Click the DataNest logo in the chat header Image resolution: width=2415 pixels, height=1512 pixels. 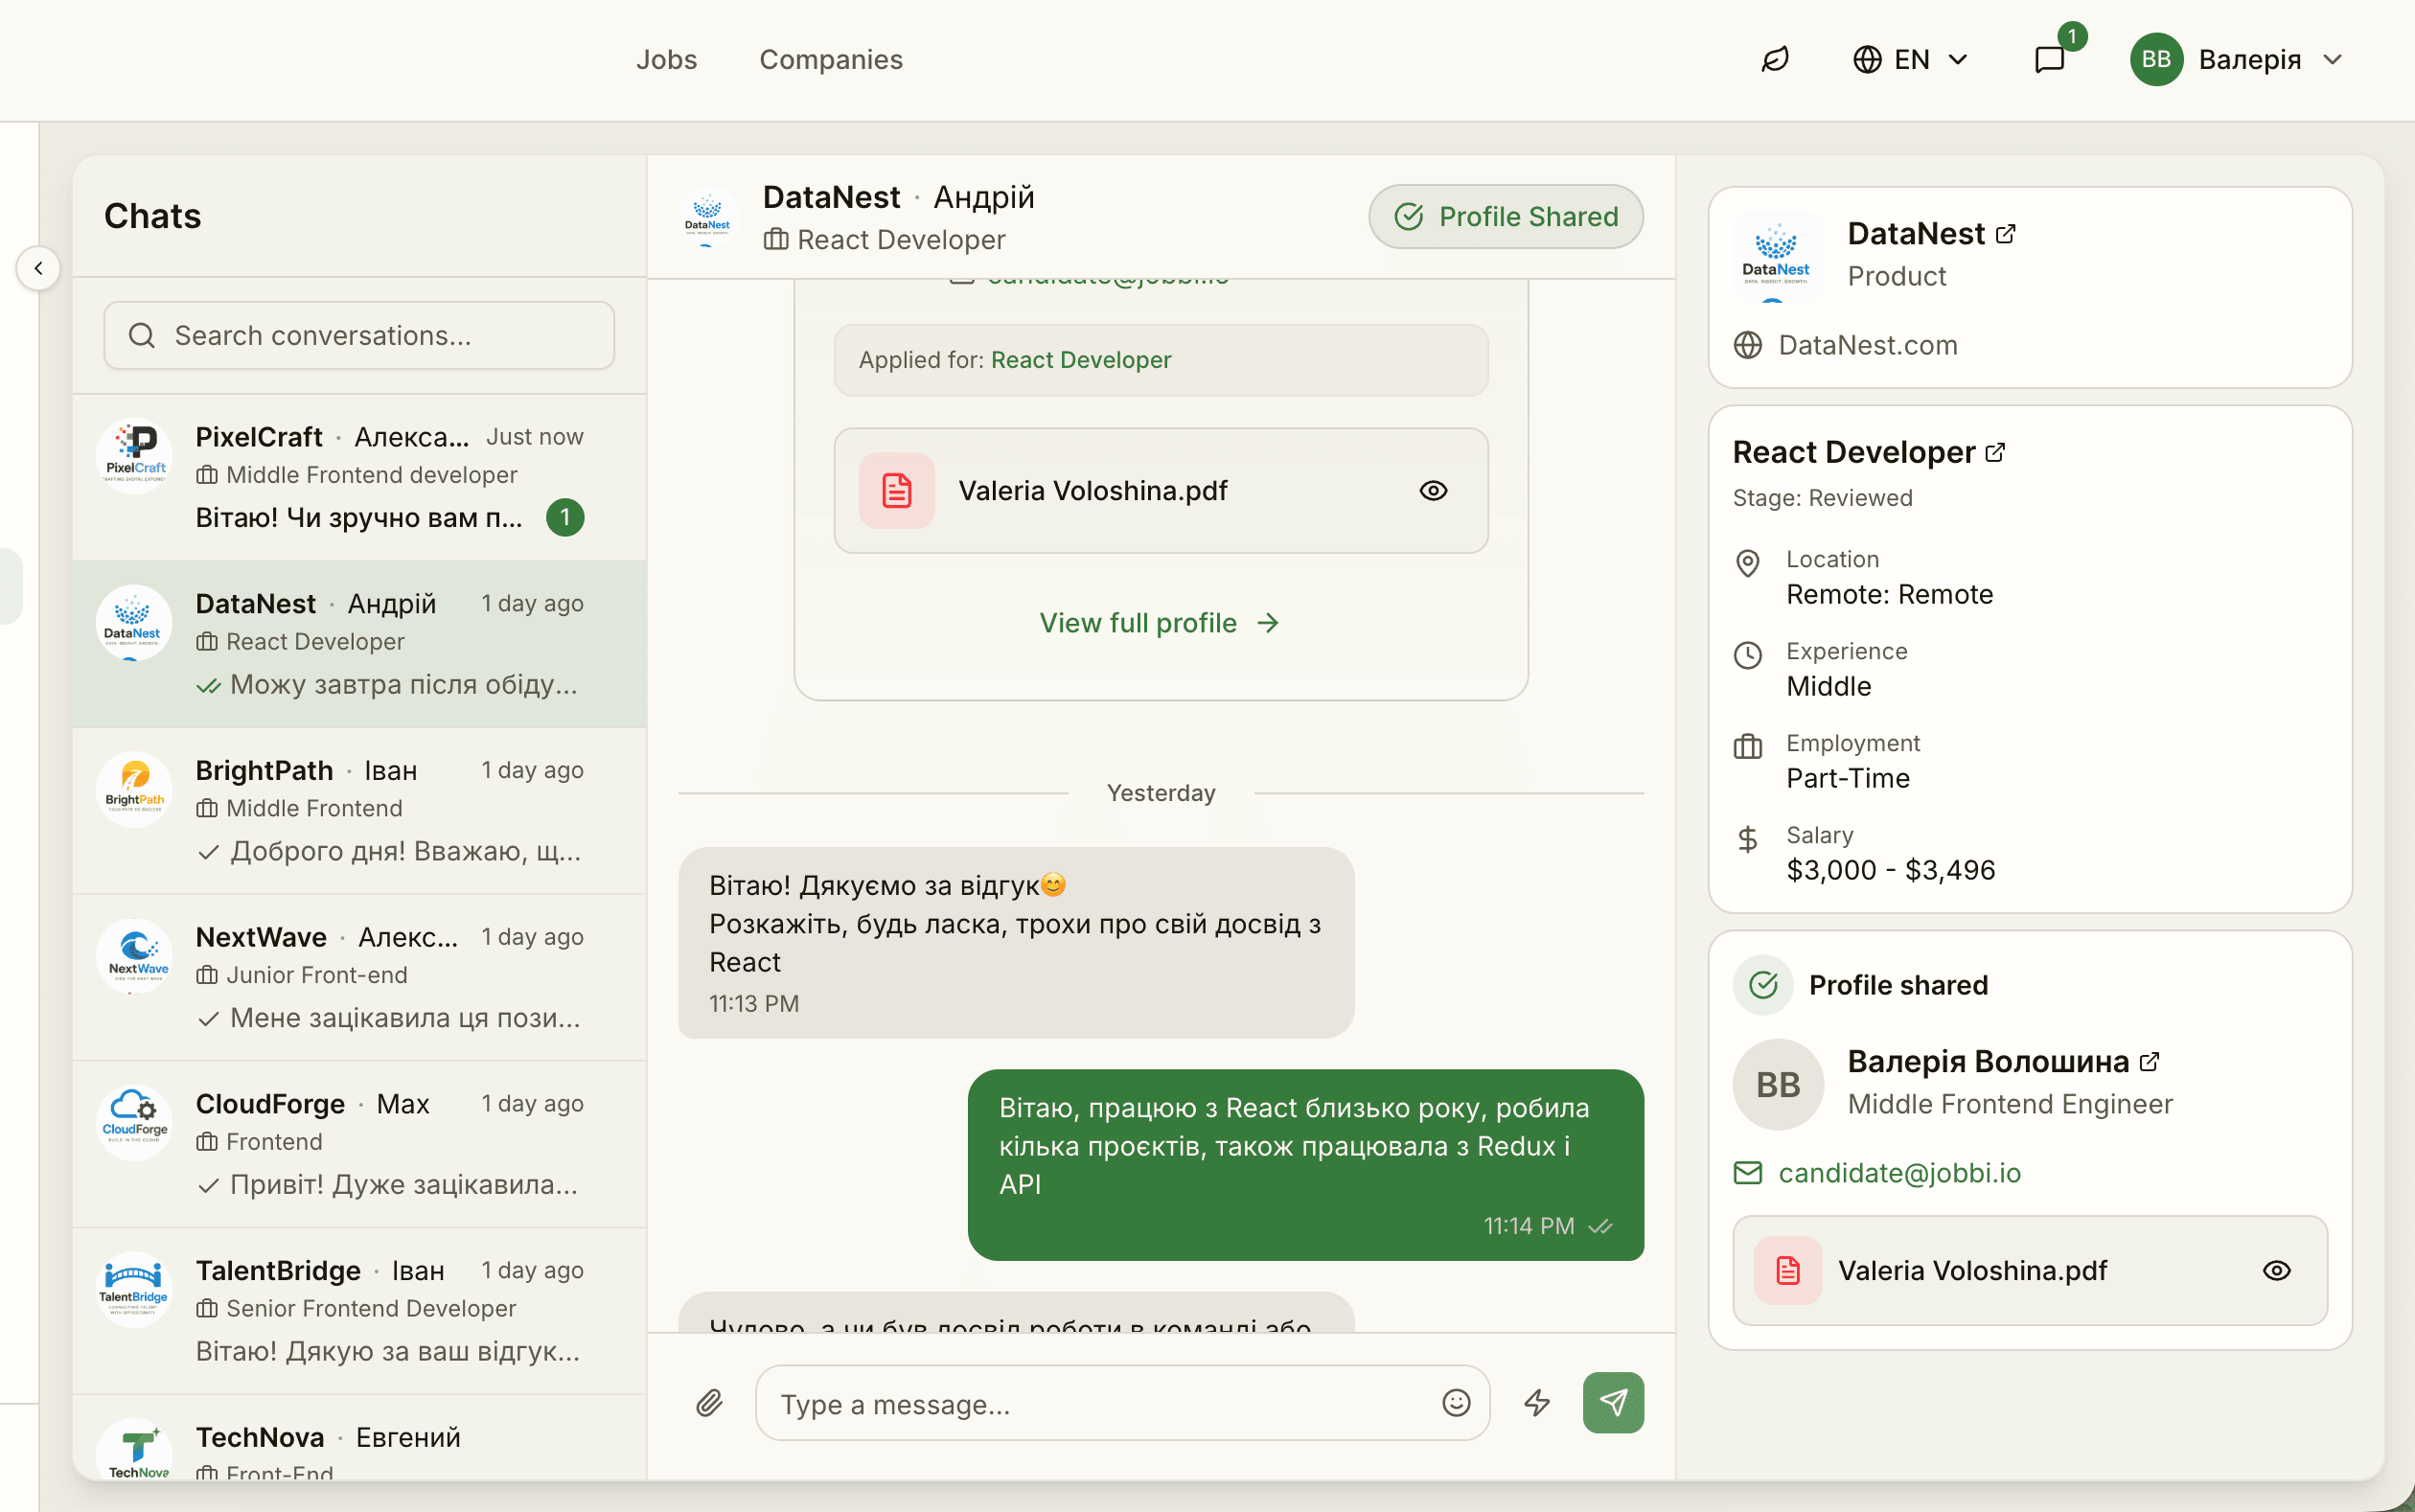click(708, 216)
